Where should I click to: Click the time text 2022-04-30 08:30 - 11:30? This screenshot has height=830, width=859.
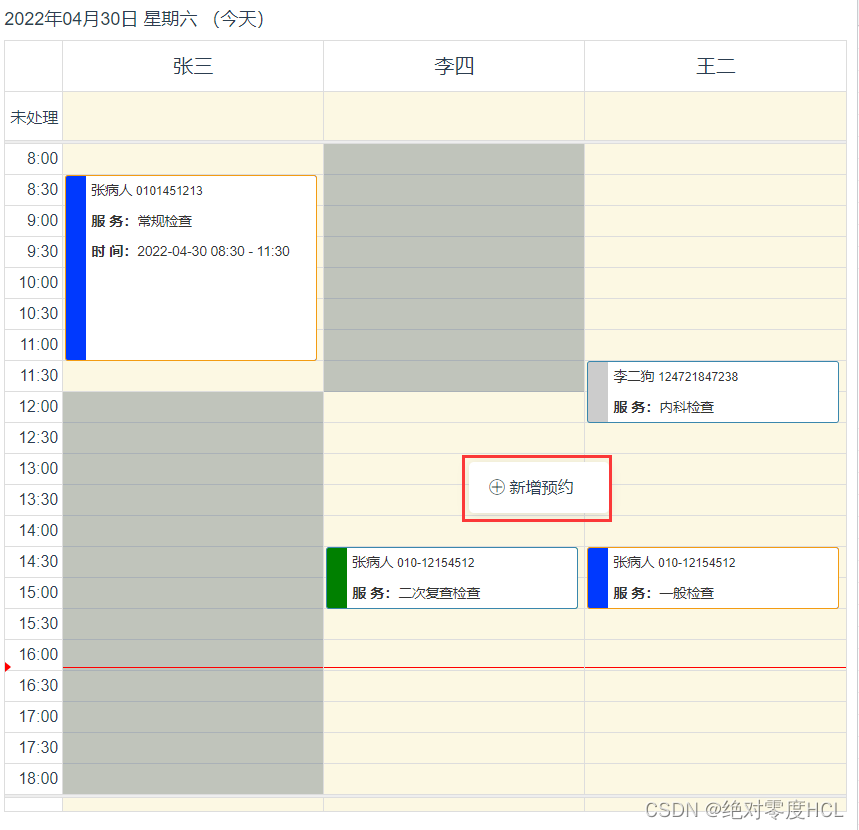(x=213, y=251)
